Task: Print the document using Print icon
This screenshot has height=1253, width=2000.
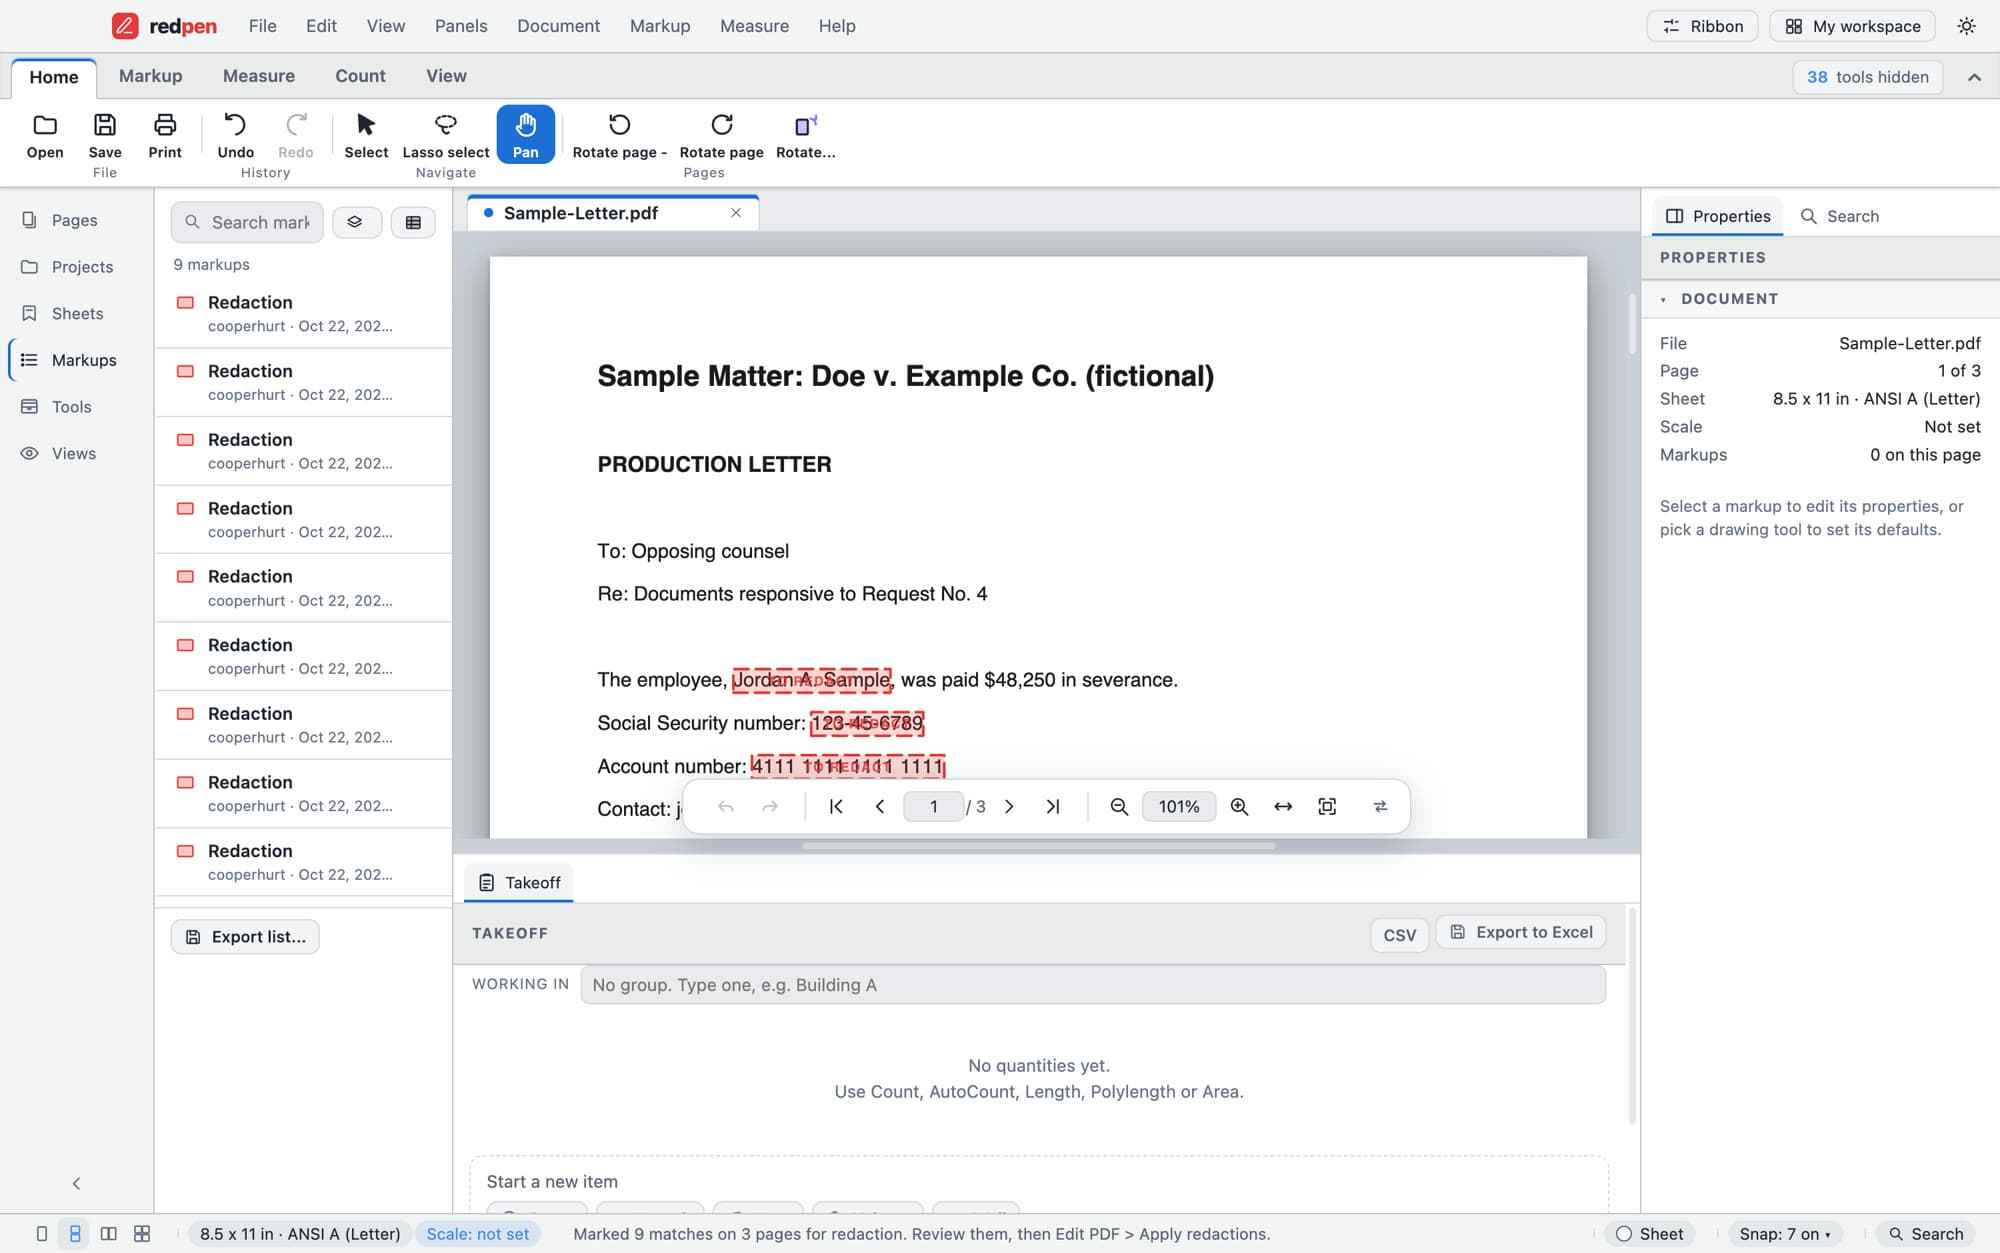Action: (165, 135)
